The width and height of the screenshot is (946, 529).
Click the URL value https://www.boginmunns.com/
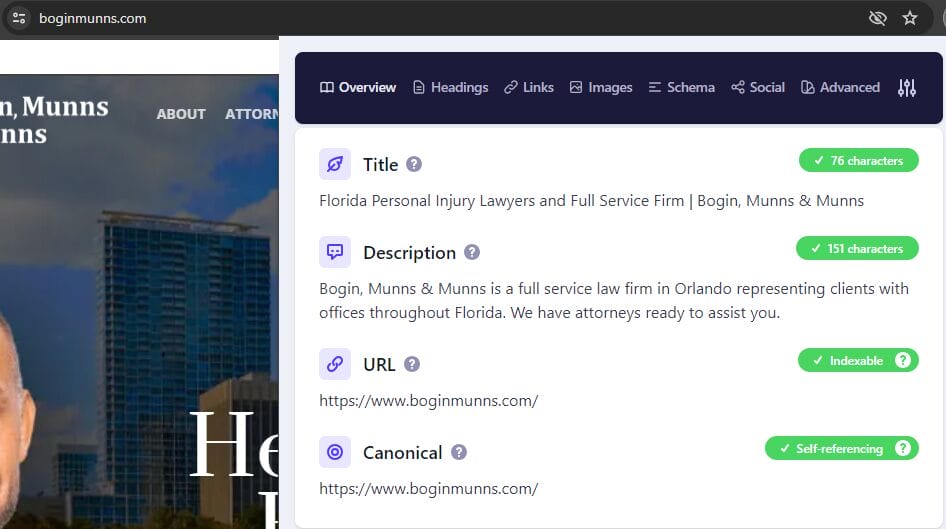click(x=428, y=401)
